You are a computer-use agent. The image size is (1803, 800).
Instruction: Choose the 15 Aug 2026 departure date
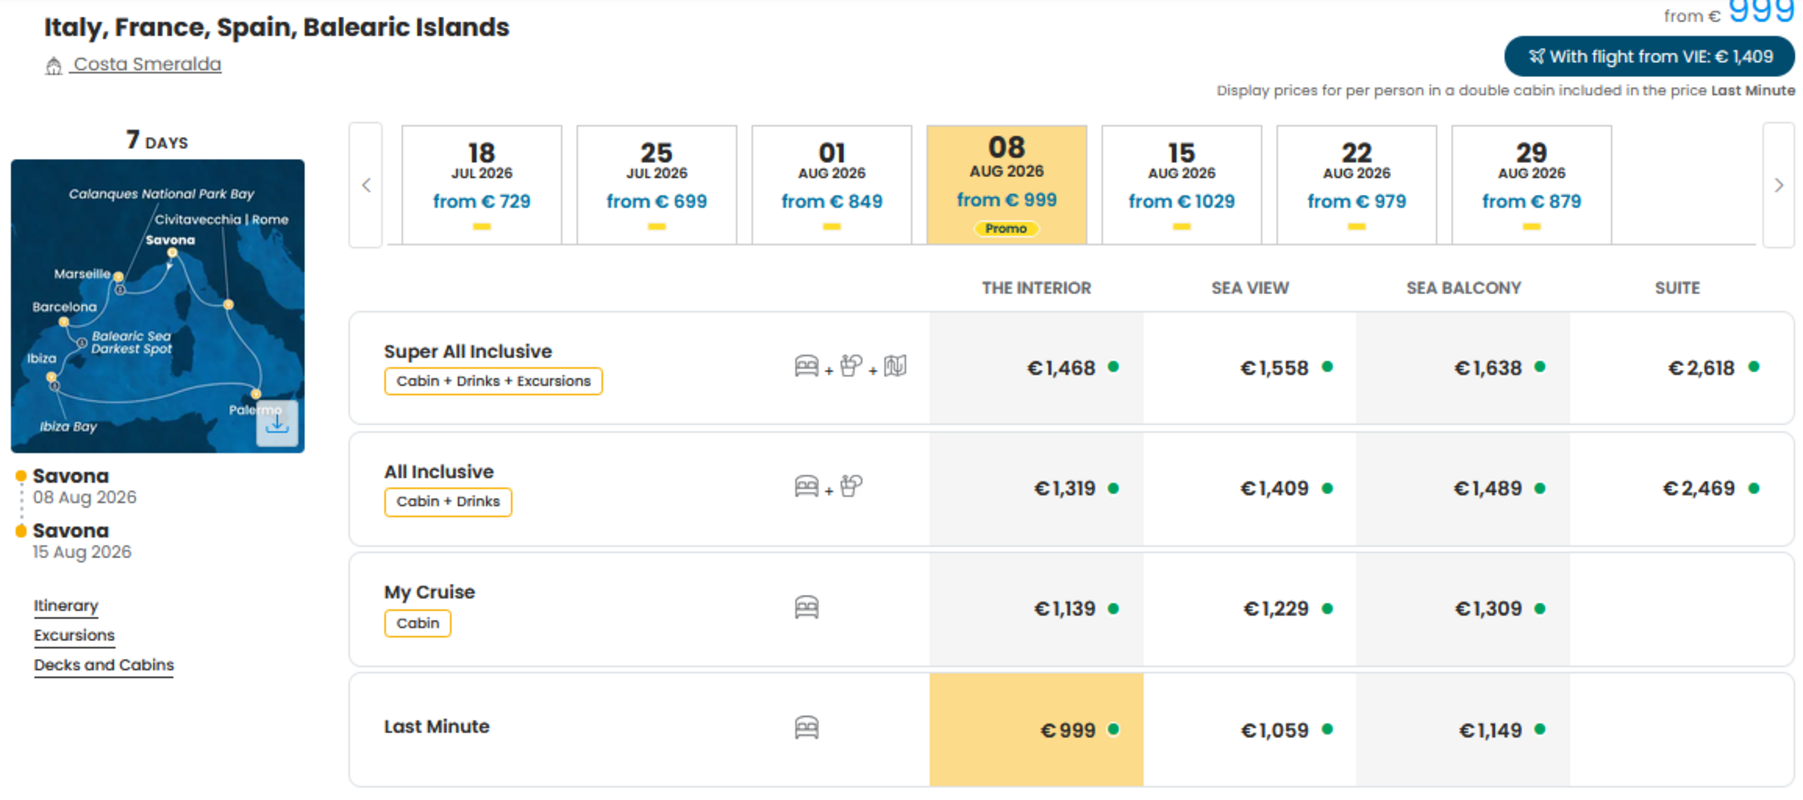pos(1181,184)
